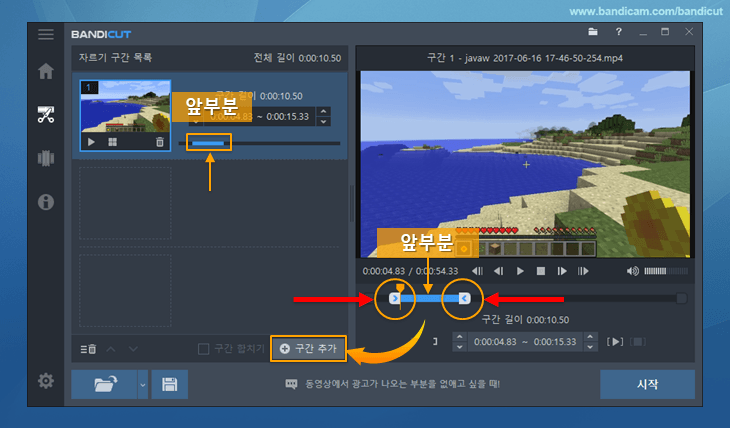Viewport: 730px width, 428px height.
Task: Step back one frame button
Action: pyautogui.click(x=499, y=271)
